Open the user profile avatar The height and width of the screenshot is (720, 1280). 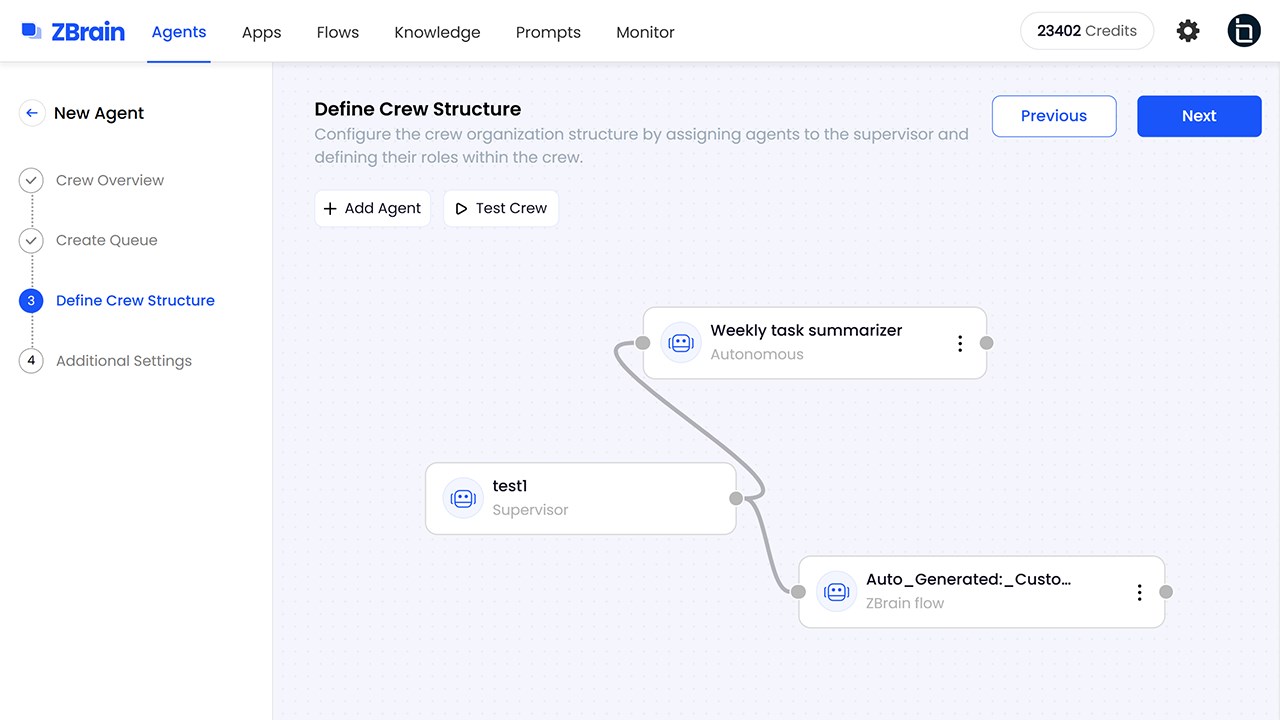point(1244,31)
